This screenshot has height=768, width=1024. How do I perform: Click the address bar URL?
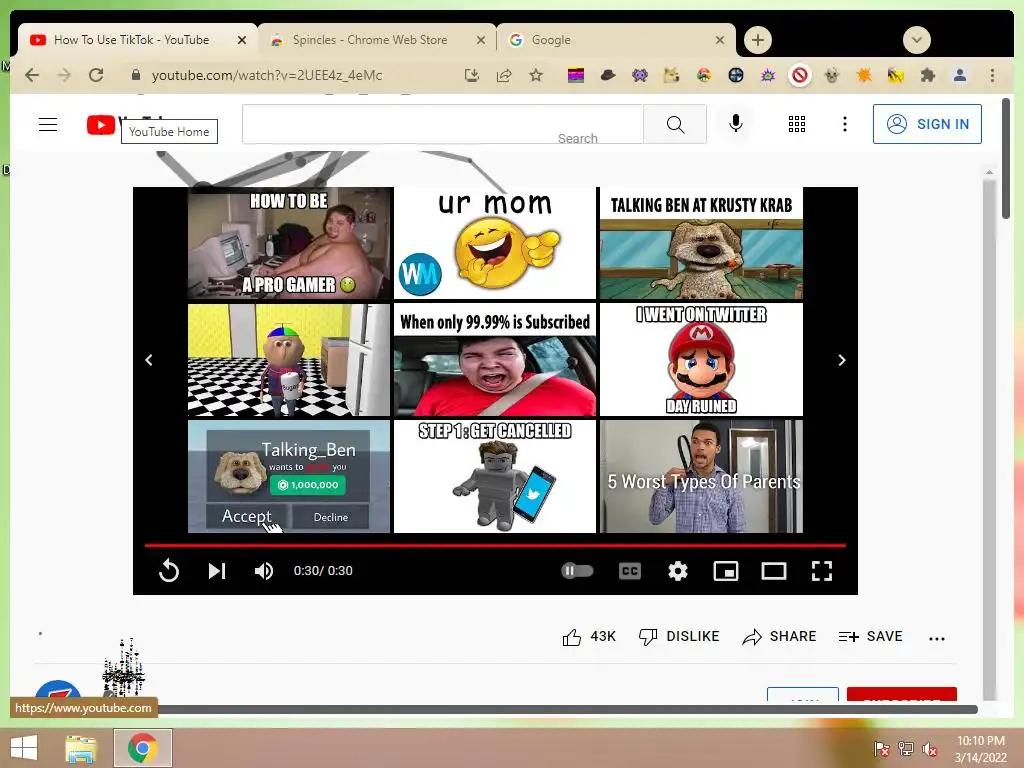[267, 75]
